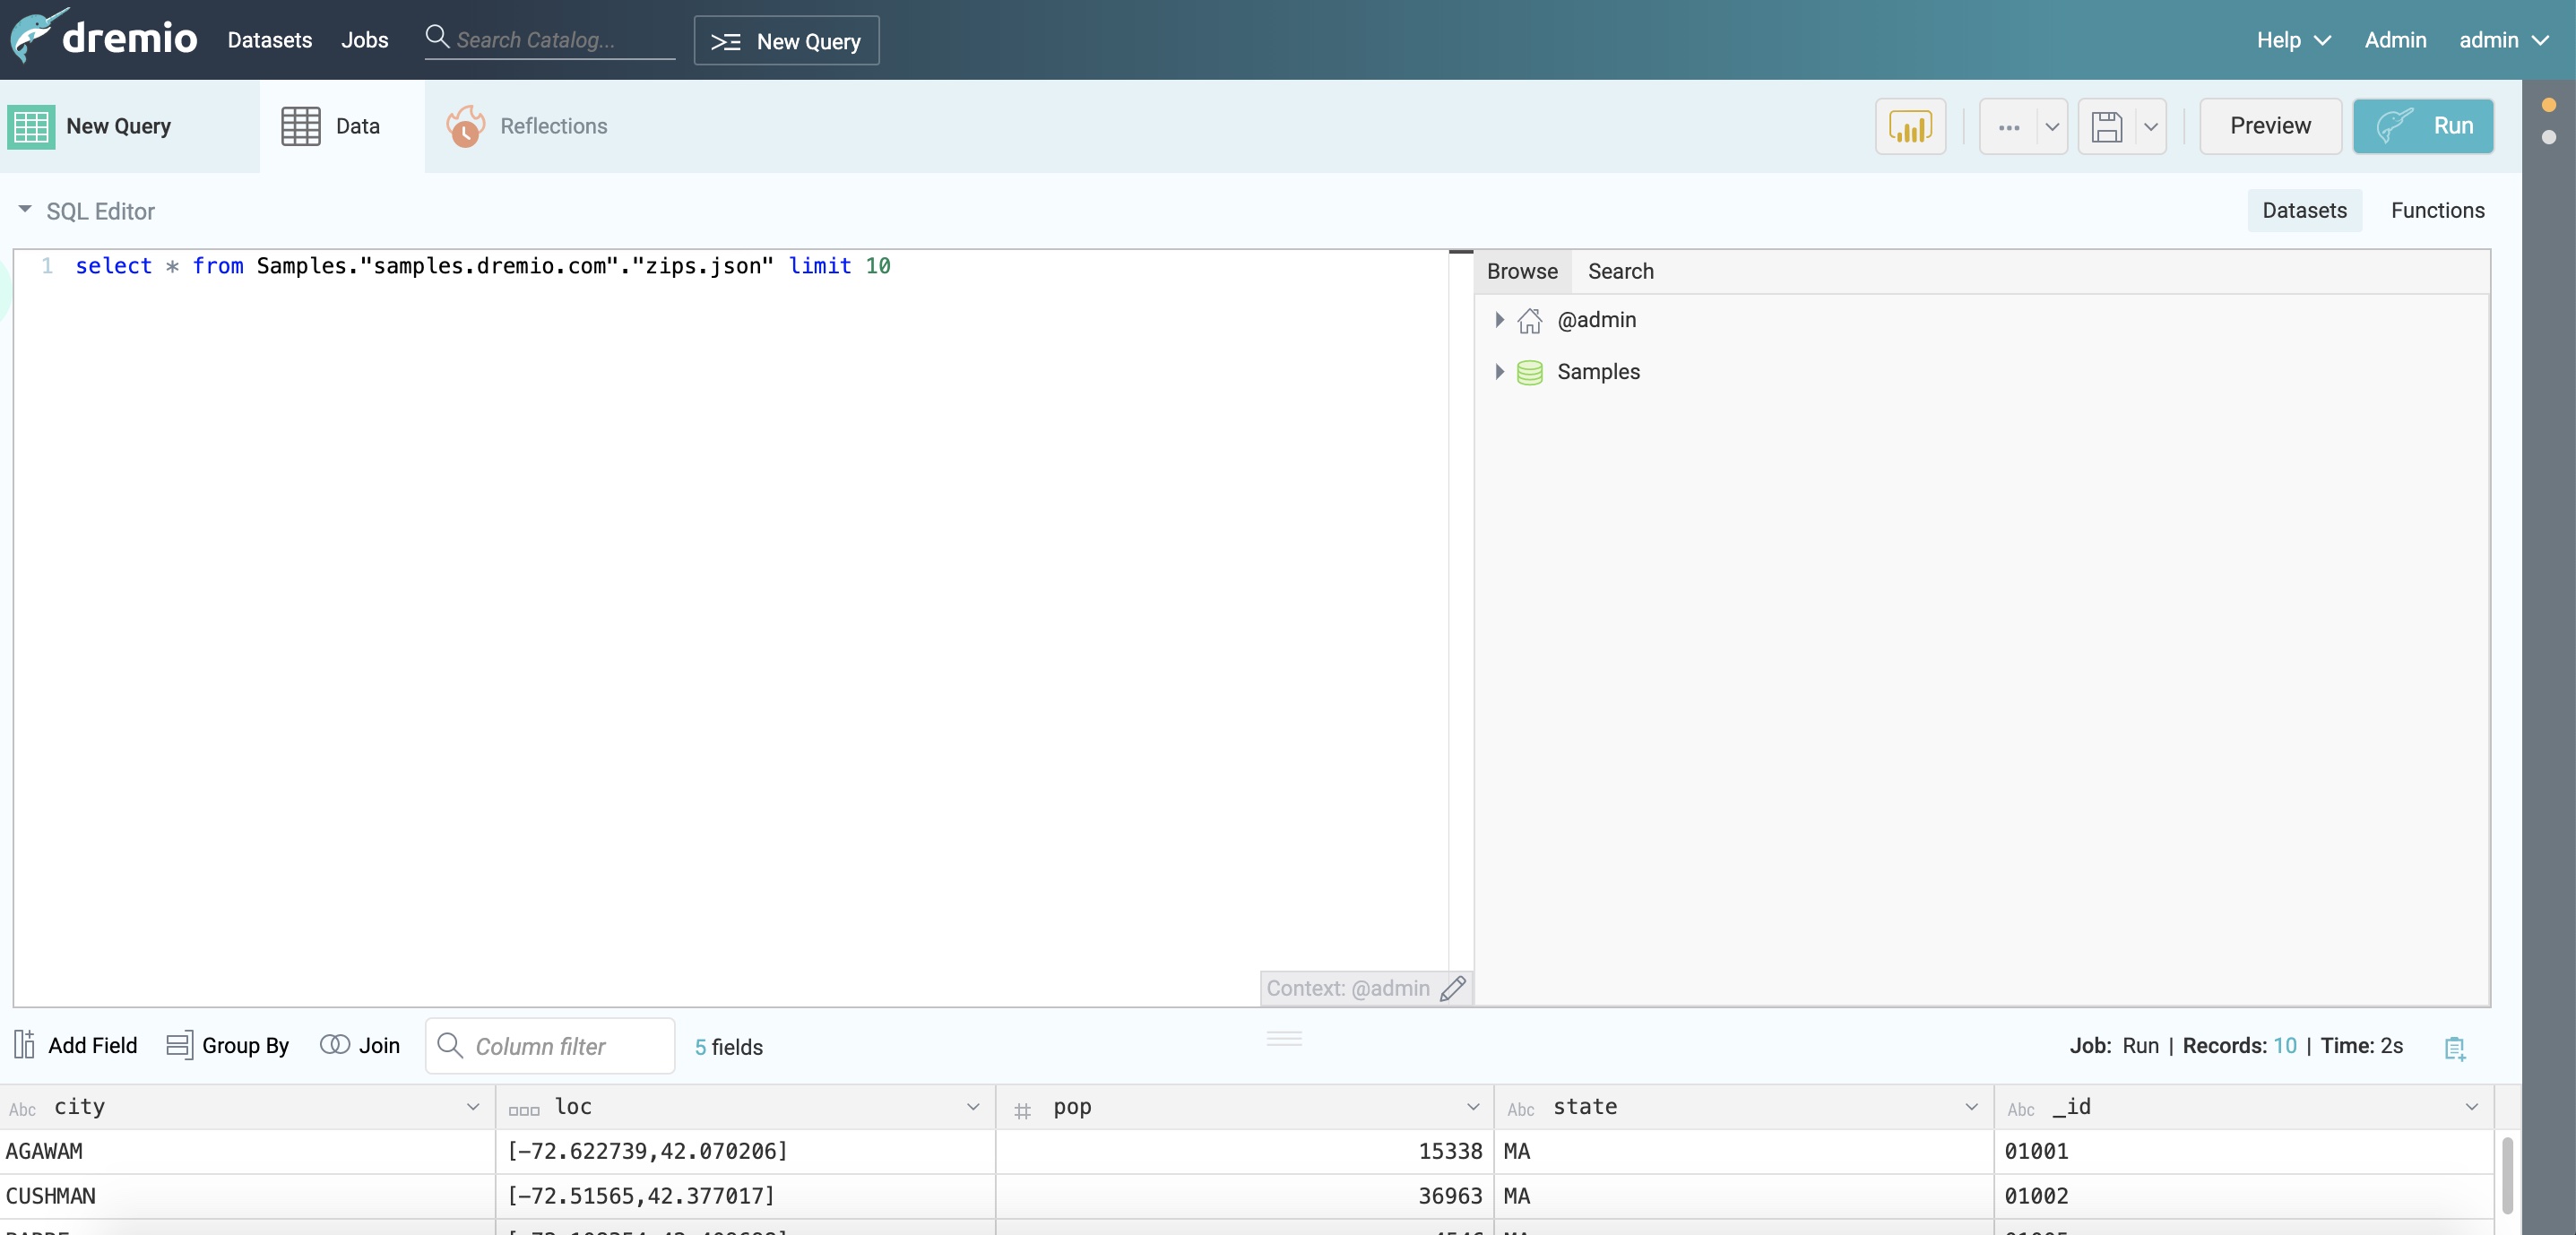Switch to the Functions panel
This screenshot has width=2576, height=1235.
2436,210
